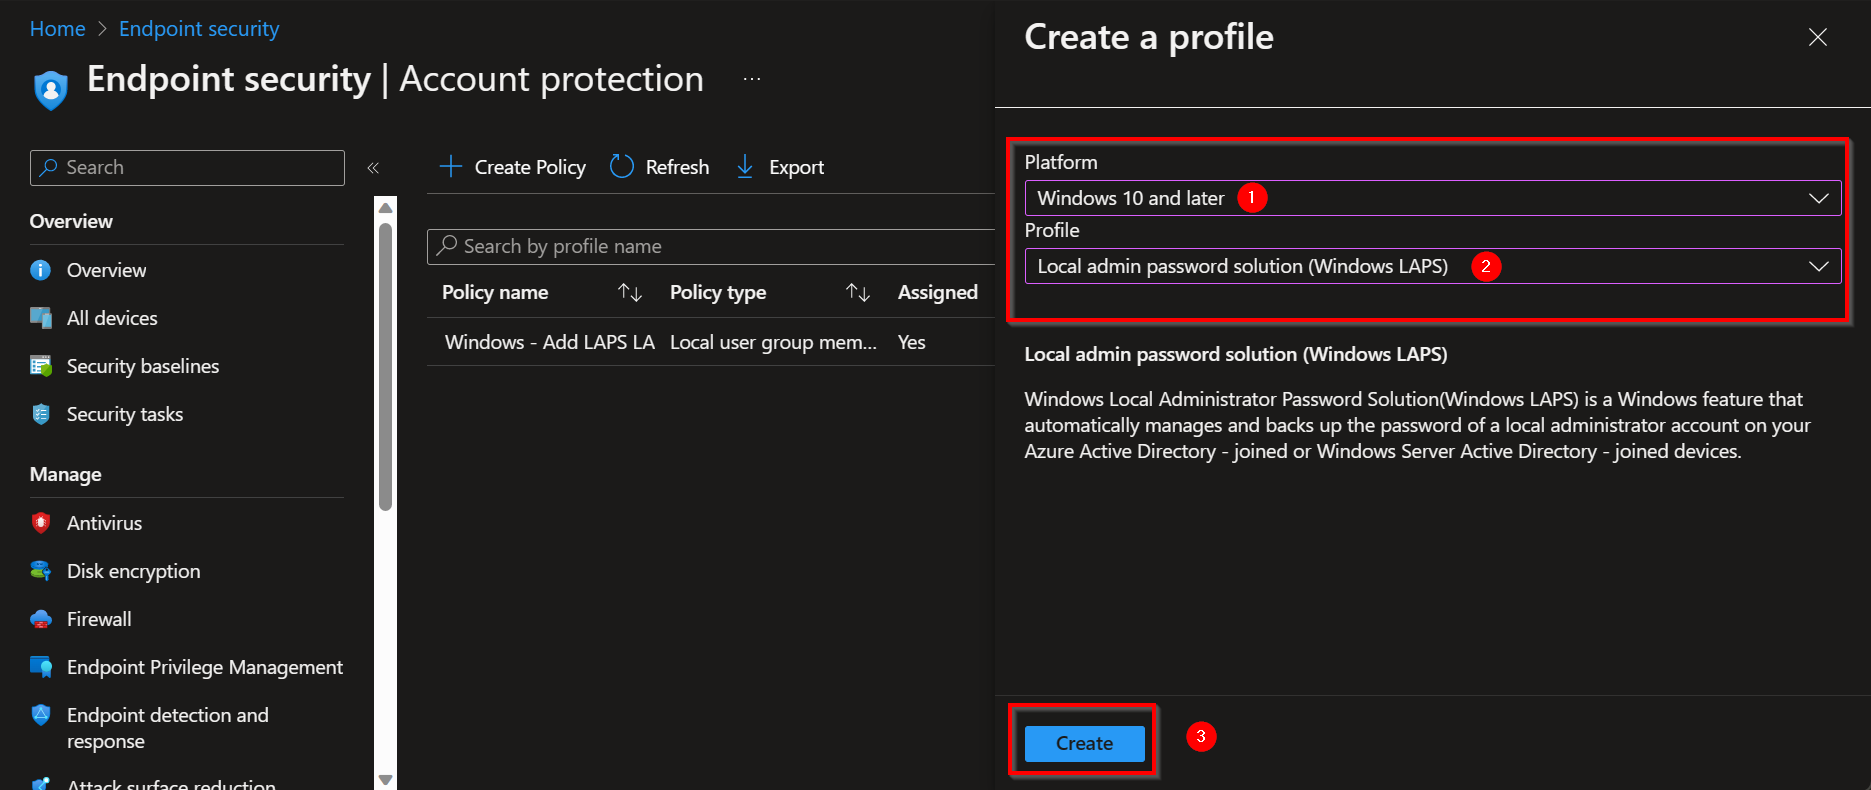Image resolution: width=1871 pixels, height=790 pixels.
Task: Click the Assigned column header
Action: coord(937,292)
